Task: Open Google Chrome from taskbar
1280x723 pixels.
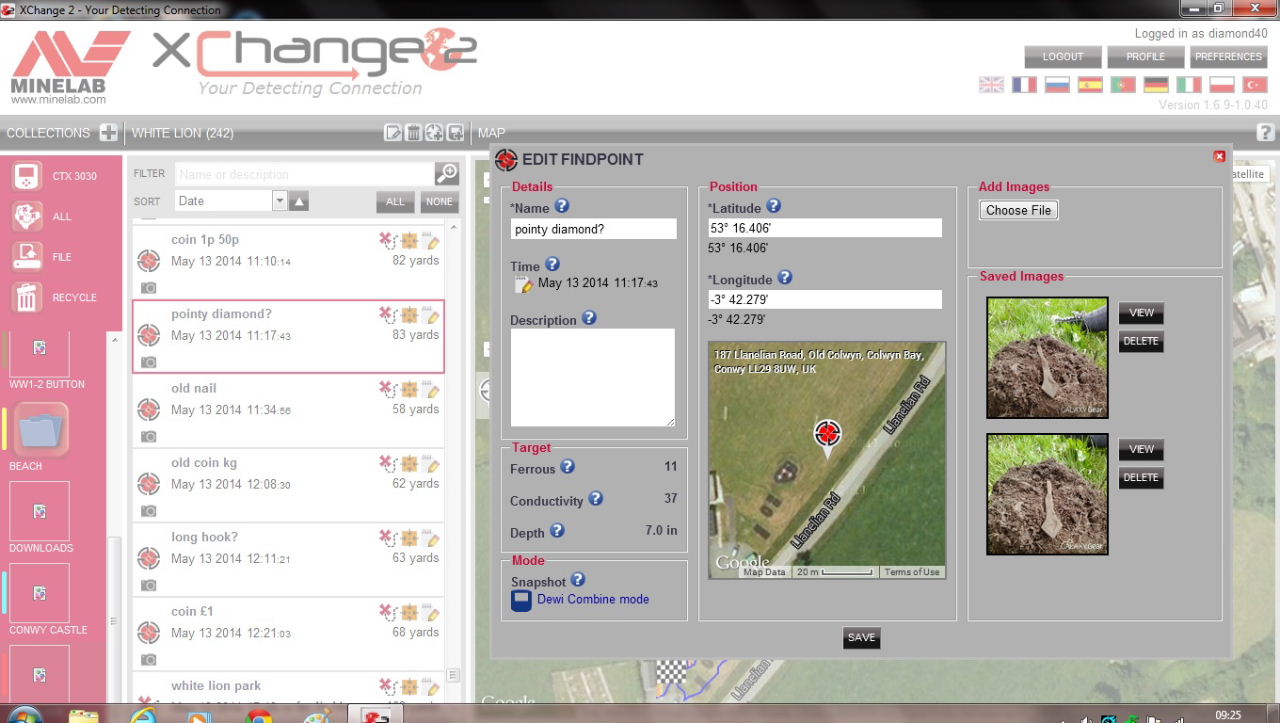Action: click(259, 716)
